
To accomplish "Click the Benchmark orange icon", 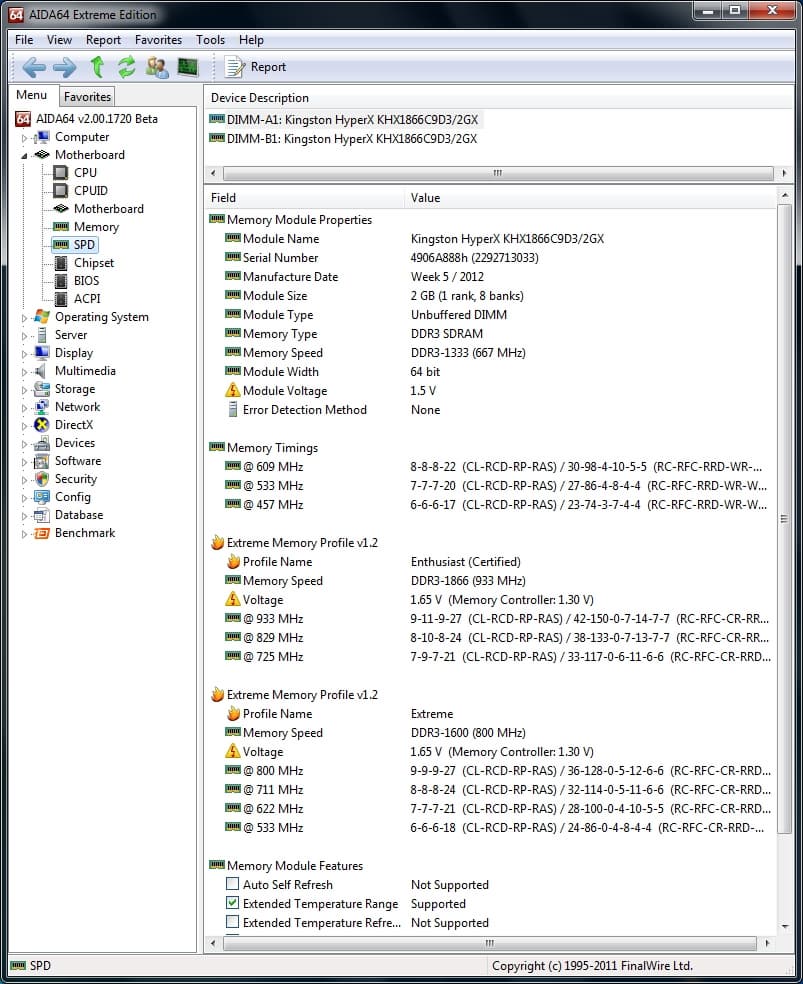I will [x=42, y=533].
